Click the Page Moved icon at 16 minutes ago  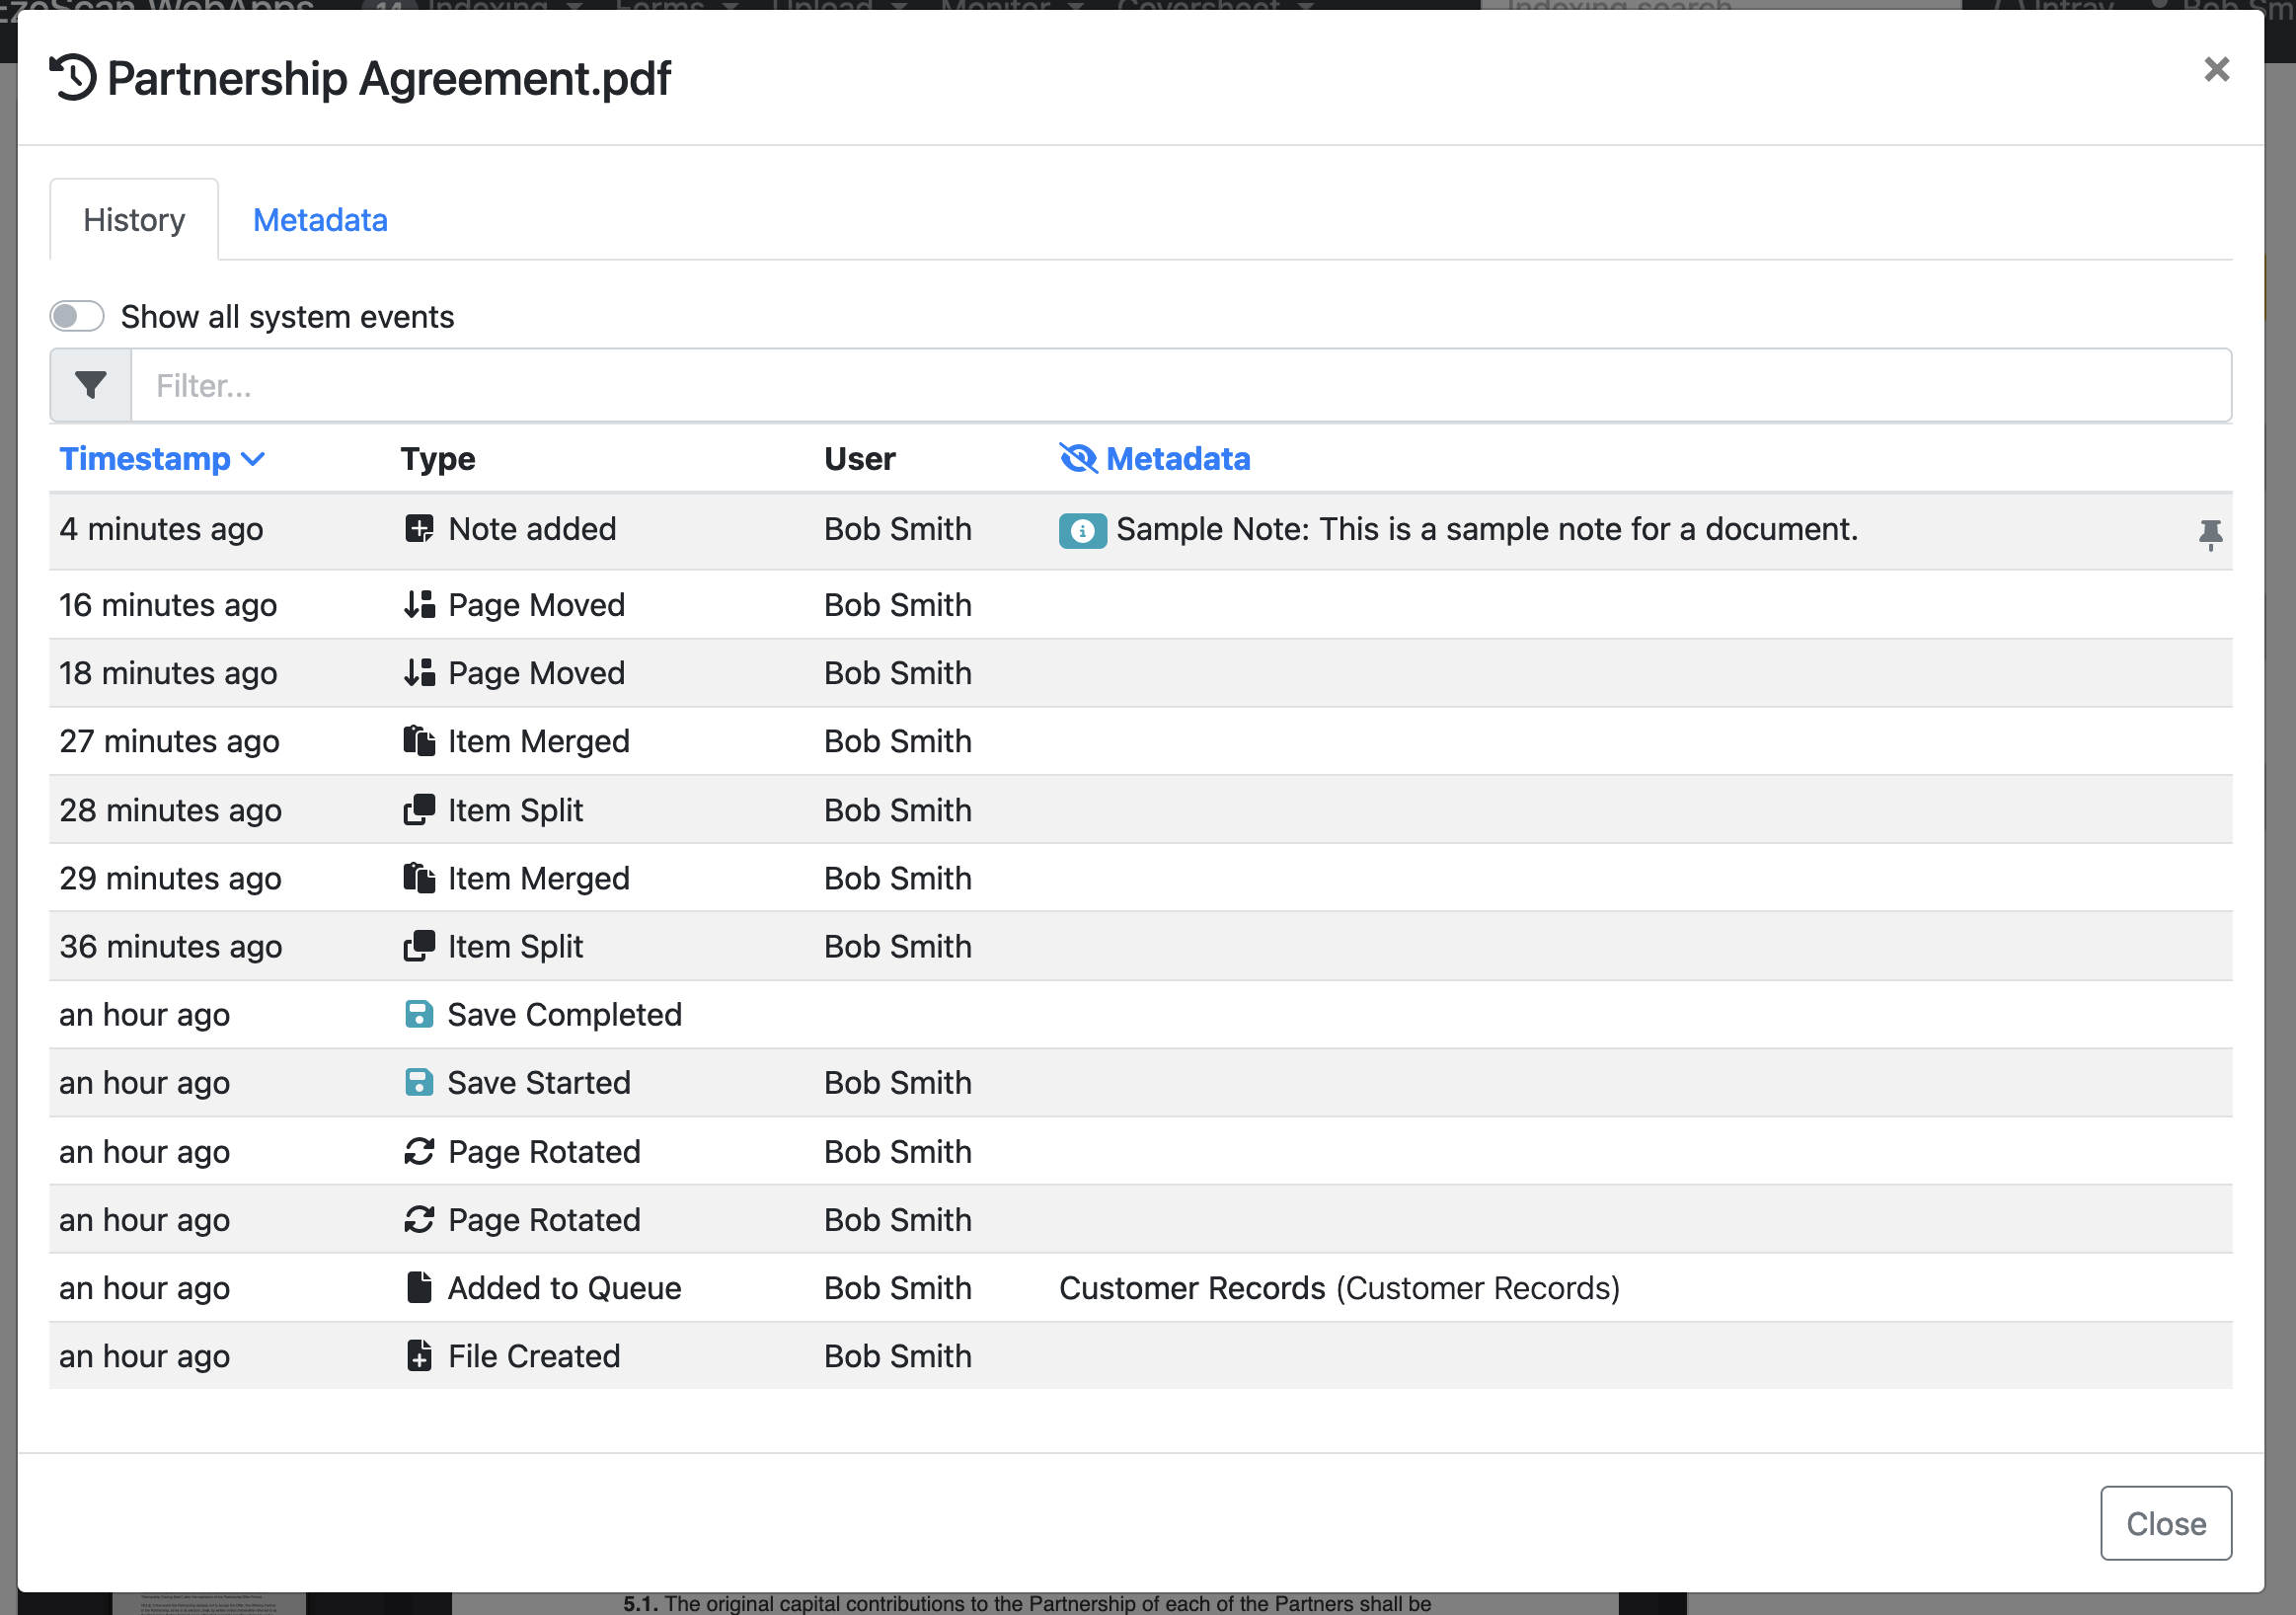point(419,604)
